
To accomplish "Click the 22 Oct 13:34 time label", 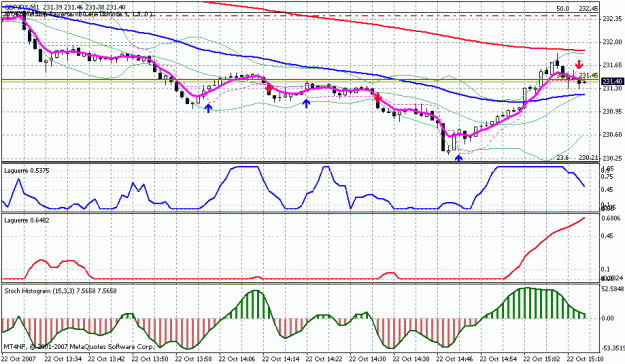I will pyautogui.click(x=63, y=358).
